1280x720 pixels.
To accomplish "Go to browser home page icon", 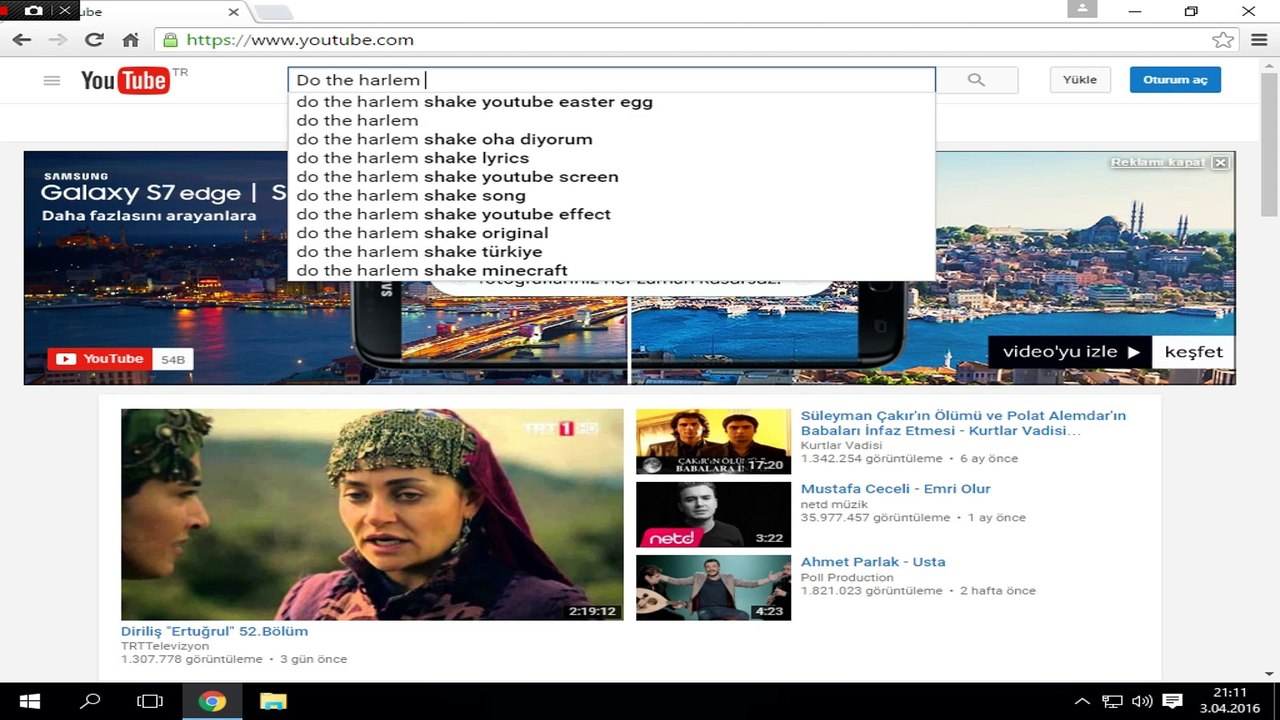I will [130, 40].
